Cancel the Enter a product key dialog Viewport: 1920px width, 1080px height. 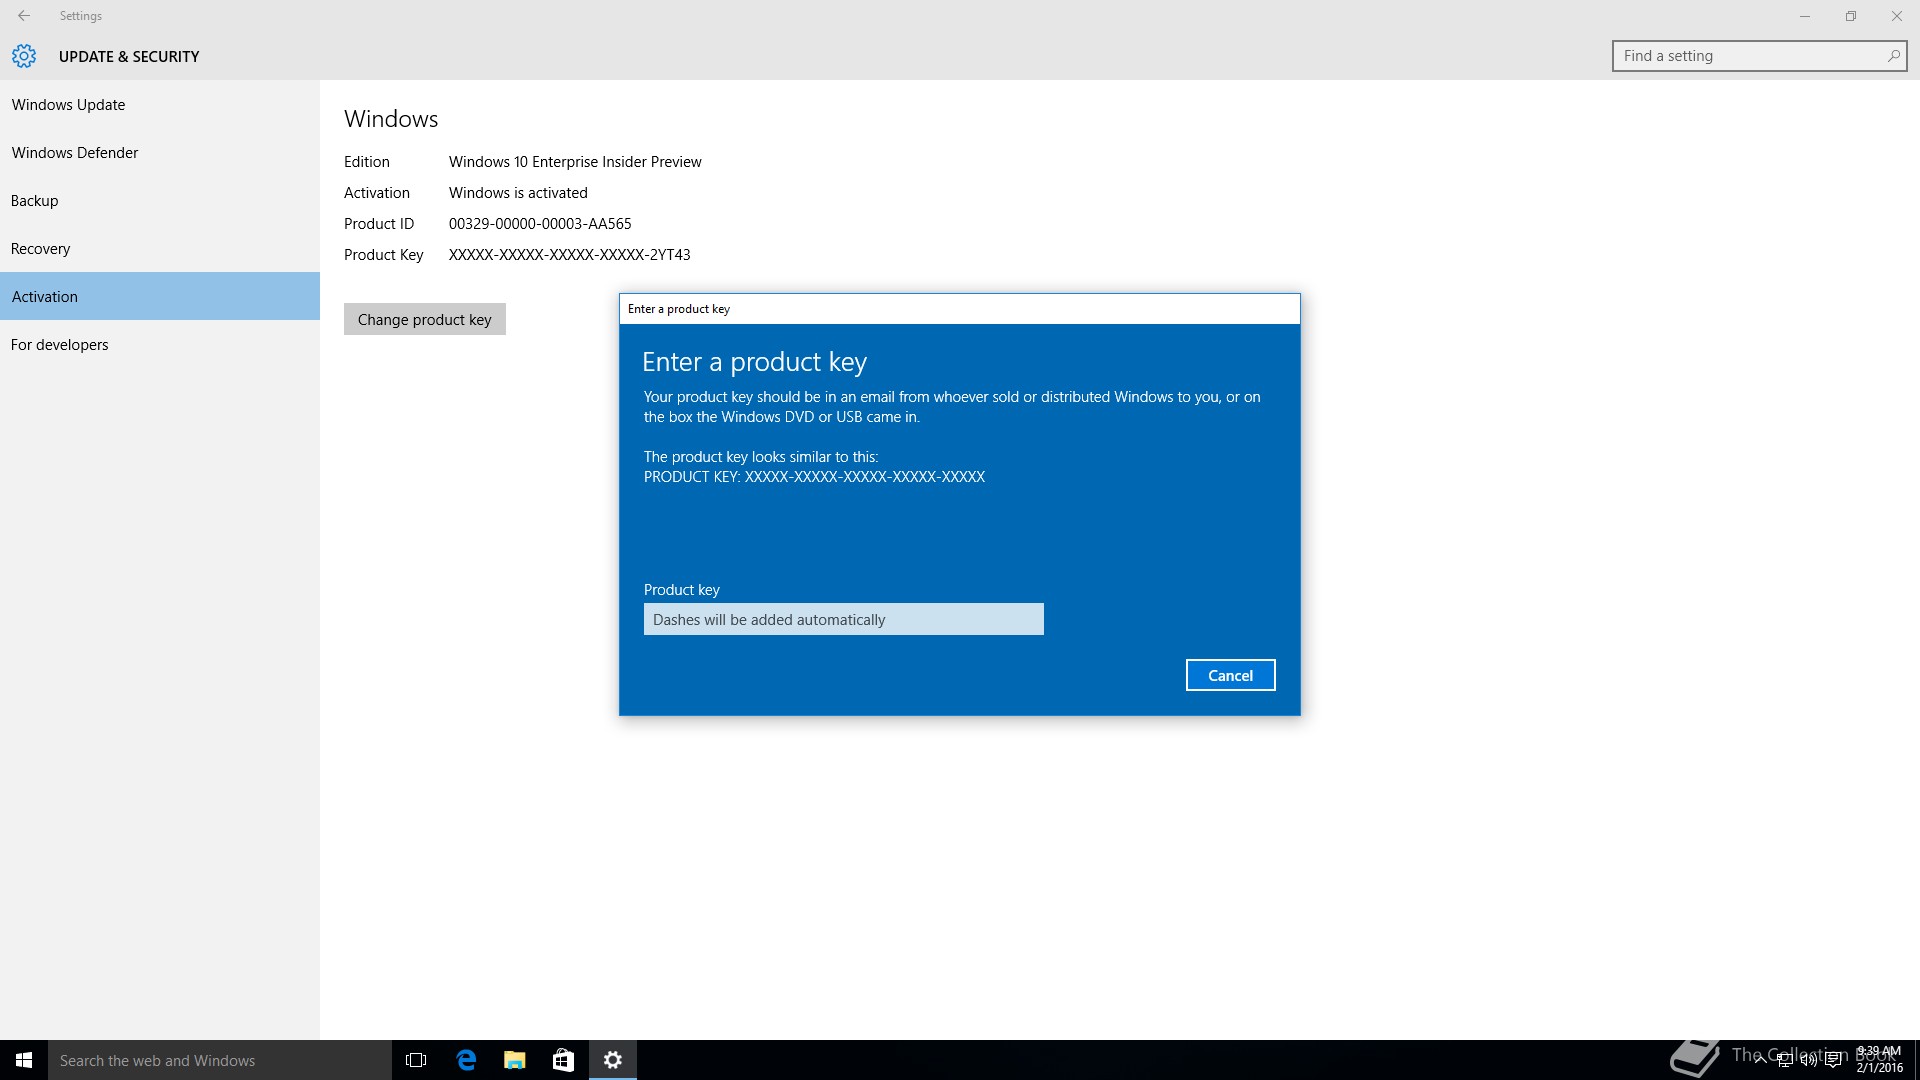pyautogui.click(x=1230, y=675)
